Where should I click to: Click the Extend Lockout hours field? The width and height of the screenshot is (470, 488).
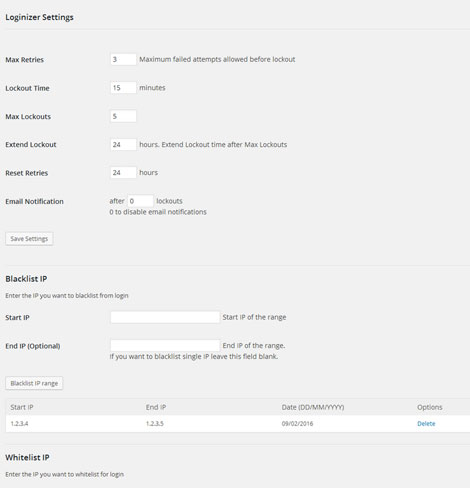pos(123,145)
